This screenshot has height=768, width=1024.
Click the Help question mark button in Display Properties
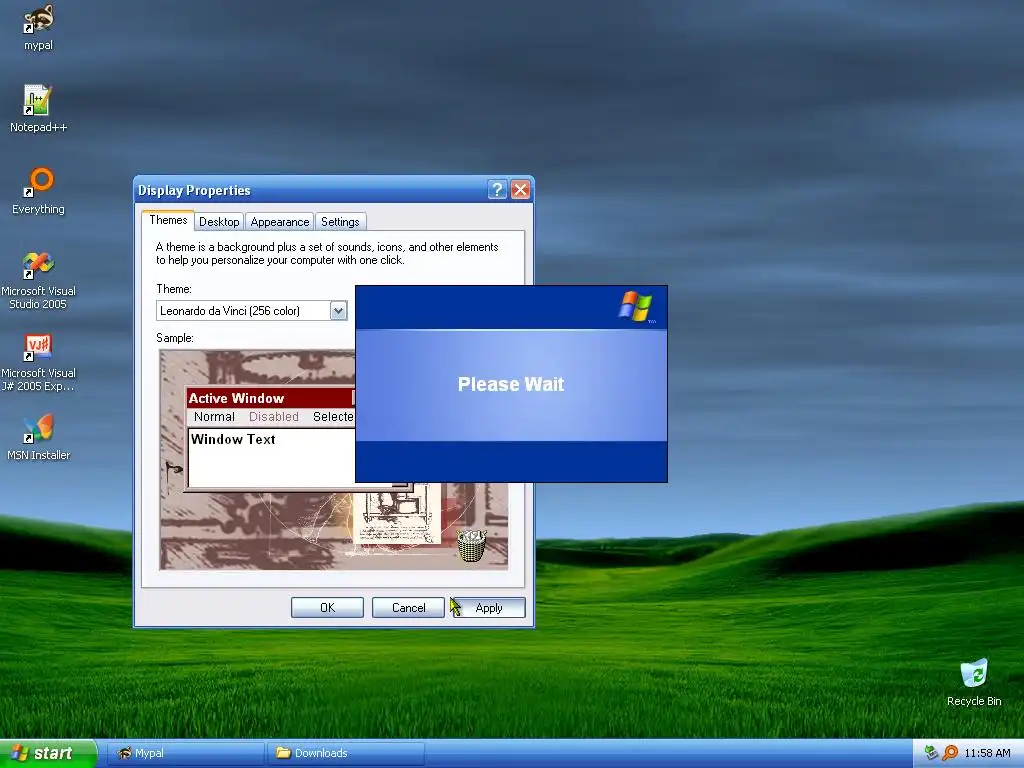(x=497, y=190)
